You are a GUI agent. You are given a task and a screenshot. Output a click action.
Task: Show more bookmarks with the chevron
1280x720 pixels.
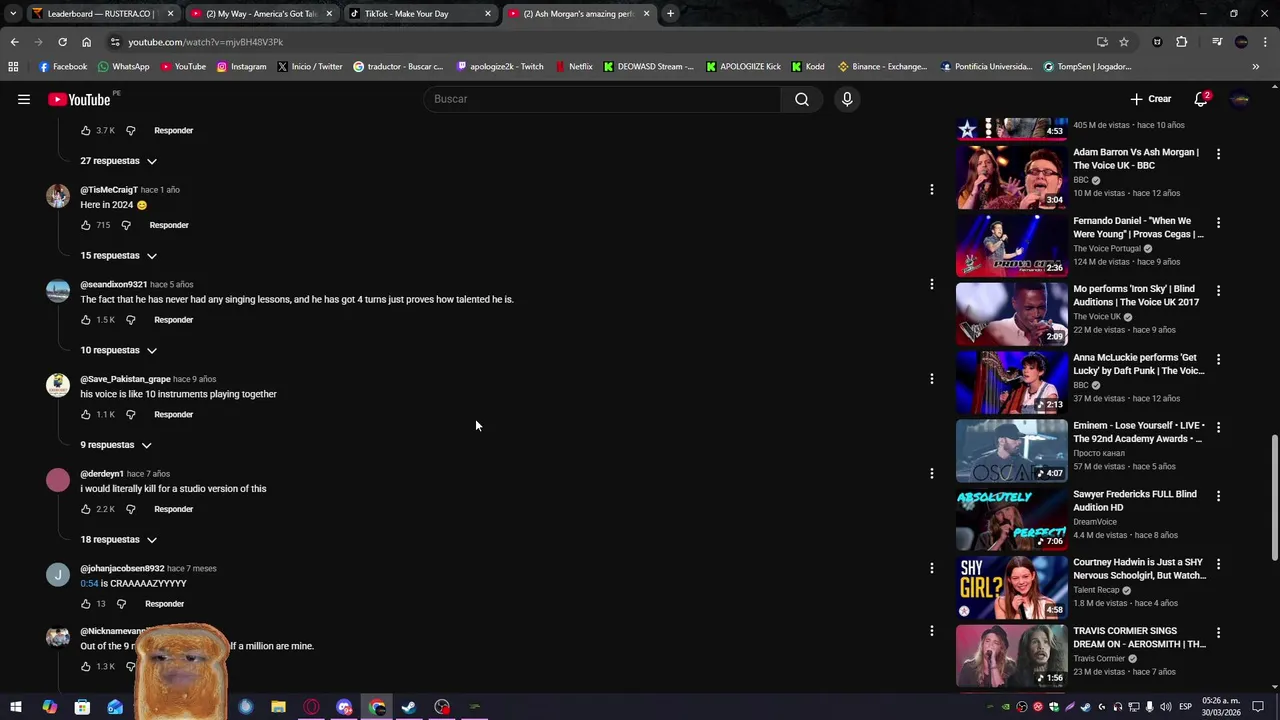[1255, 67]
